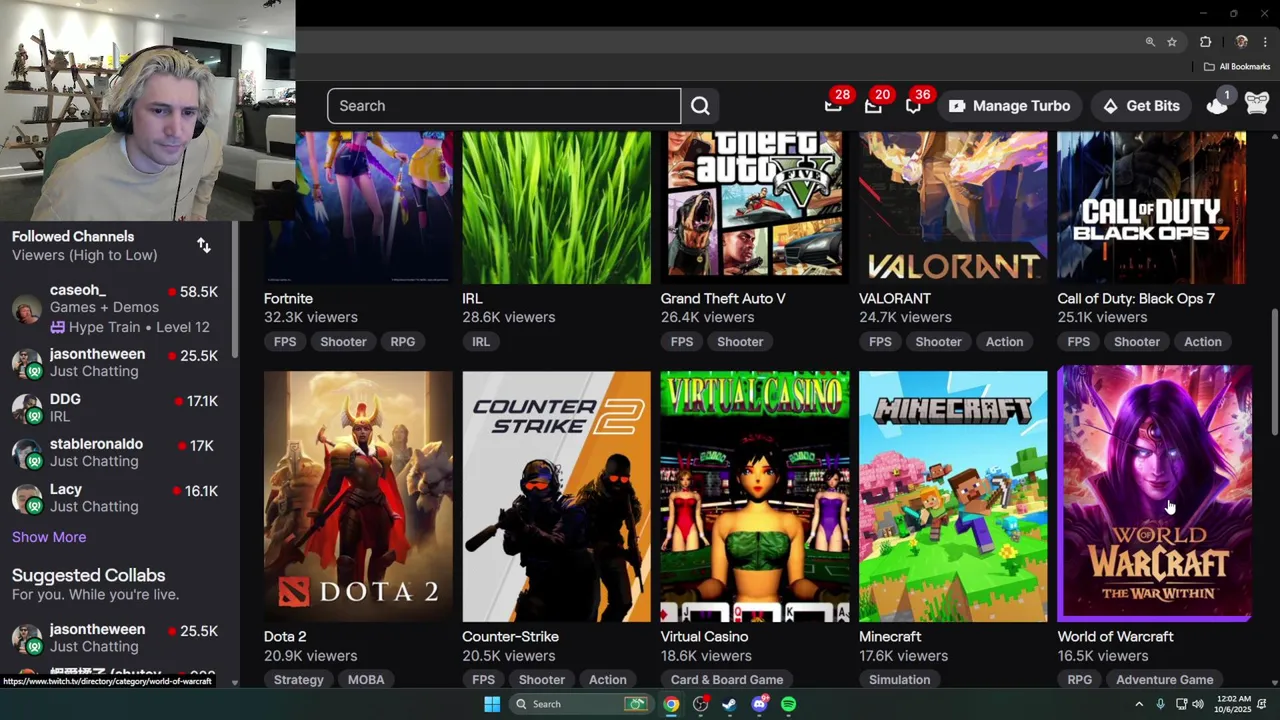Open the Grand Theft Auto V title link
The height and width of the screenshot is (720, 1280).
click(x=723, y=298)
